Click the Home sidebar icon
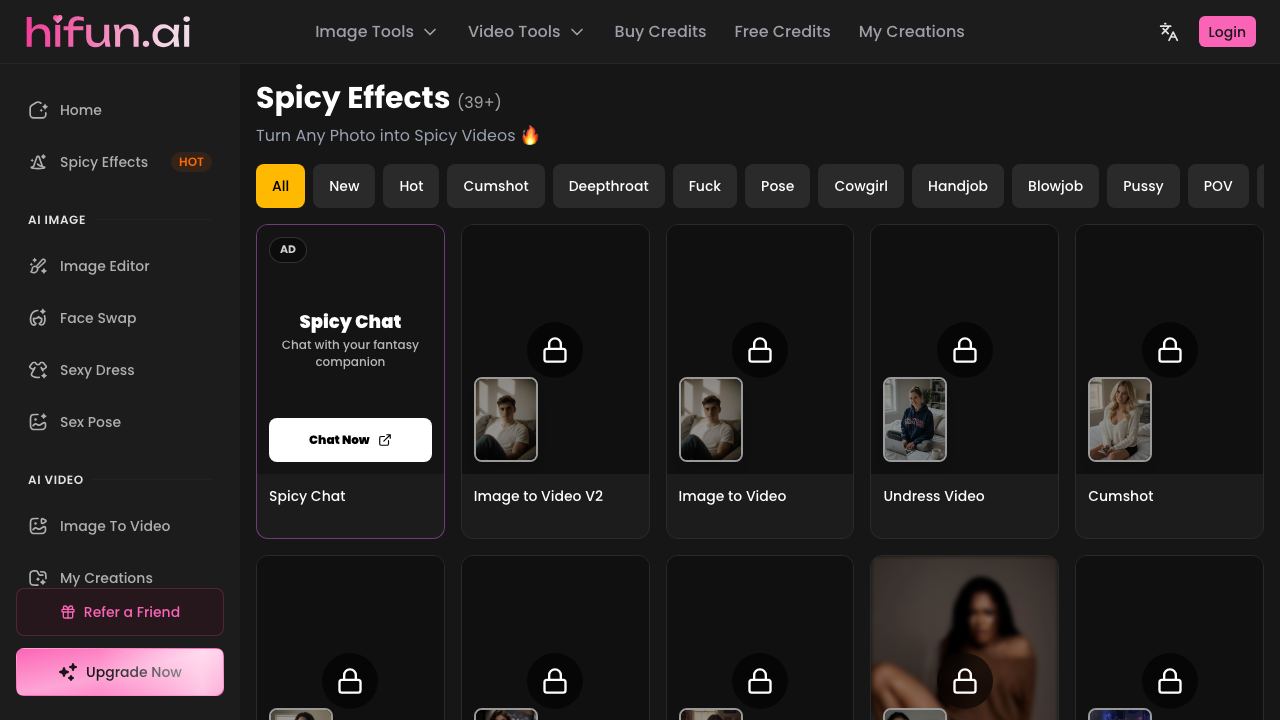The height and width of the screenshot is (720, 1280). 38,110
